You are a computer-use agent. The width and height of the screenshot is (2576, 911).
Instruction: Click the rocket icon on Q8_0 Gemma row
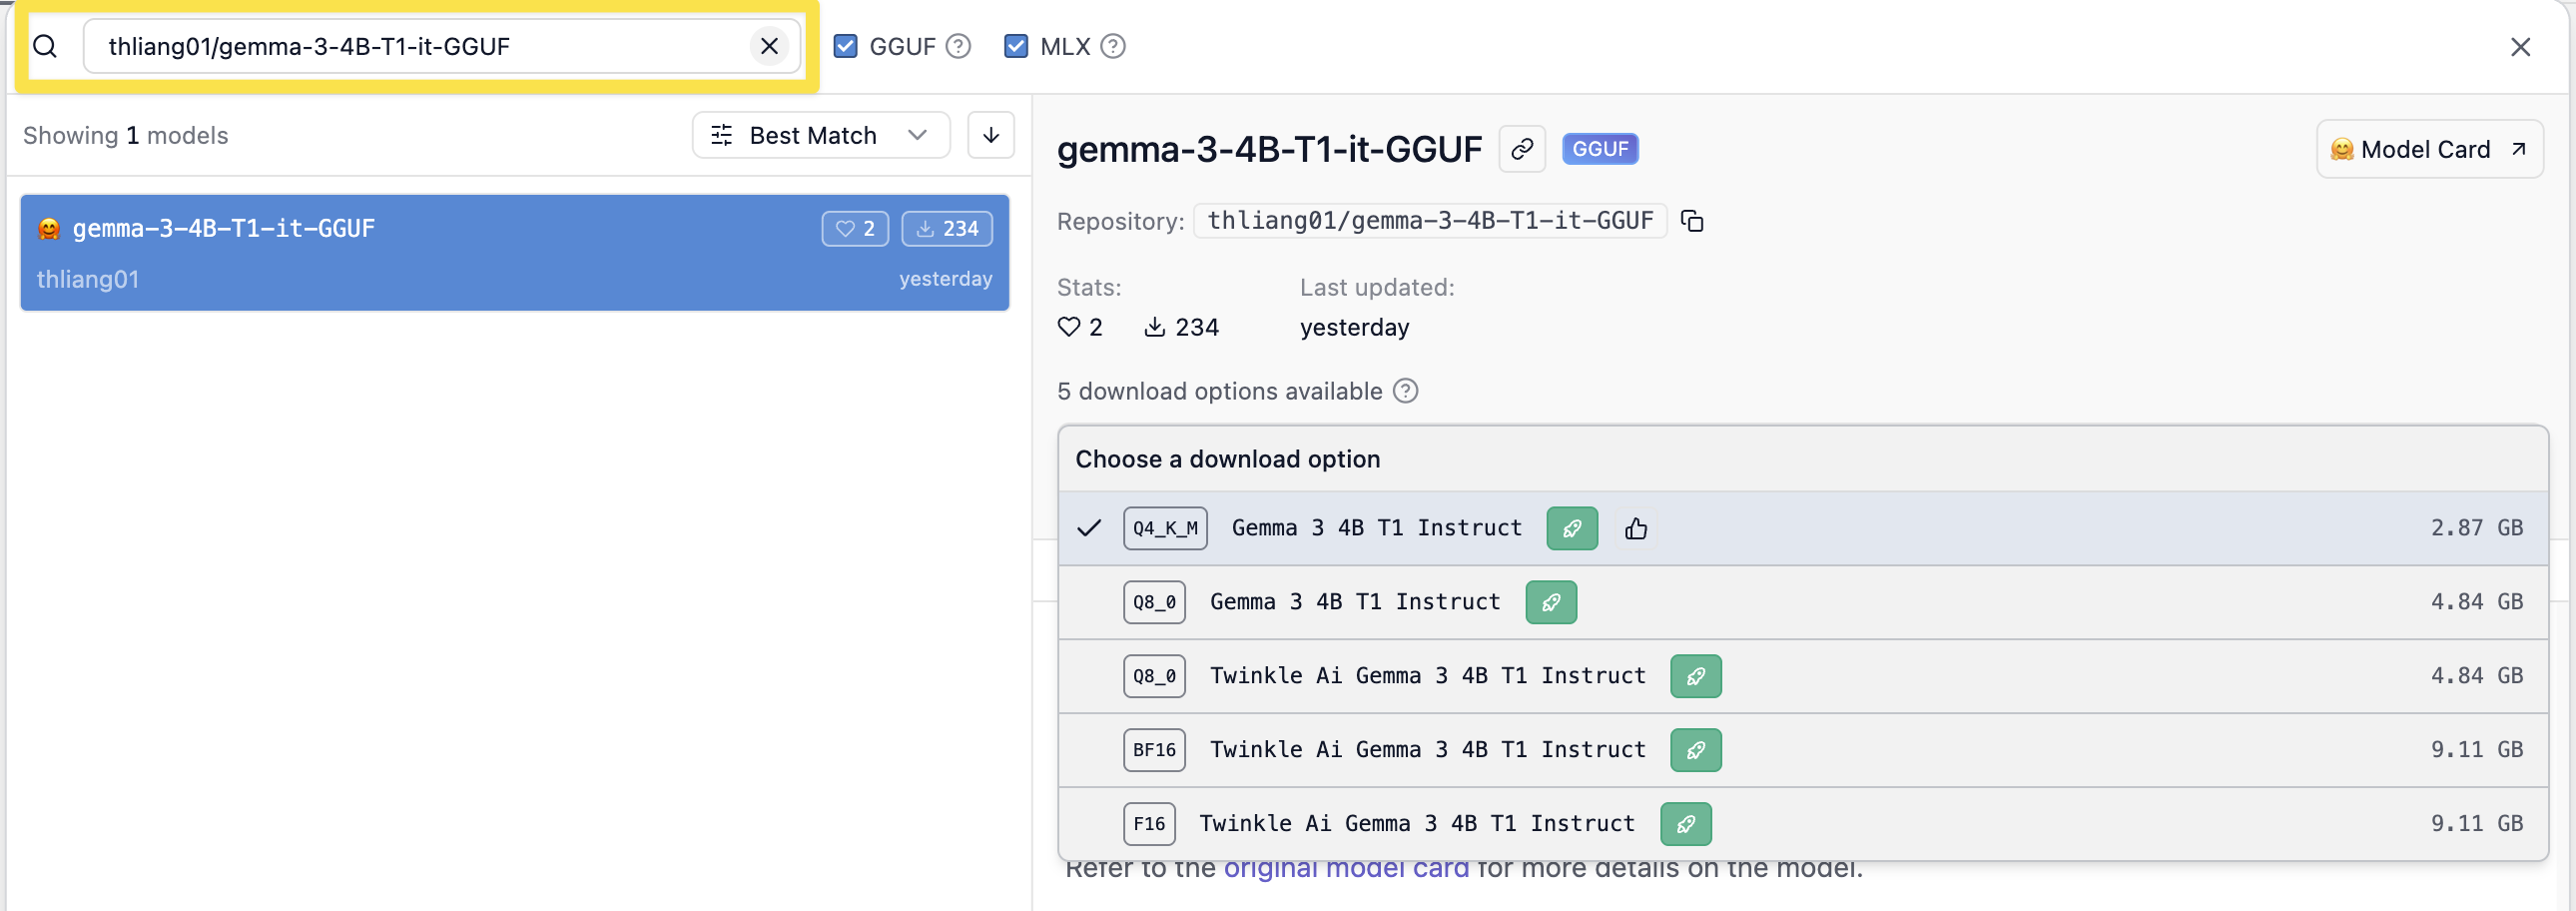click(1551, 602)
